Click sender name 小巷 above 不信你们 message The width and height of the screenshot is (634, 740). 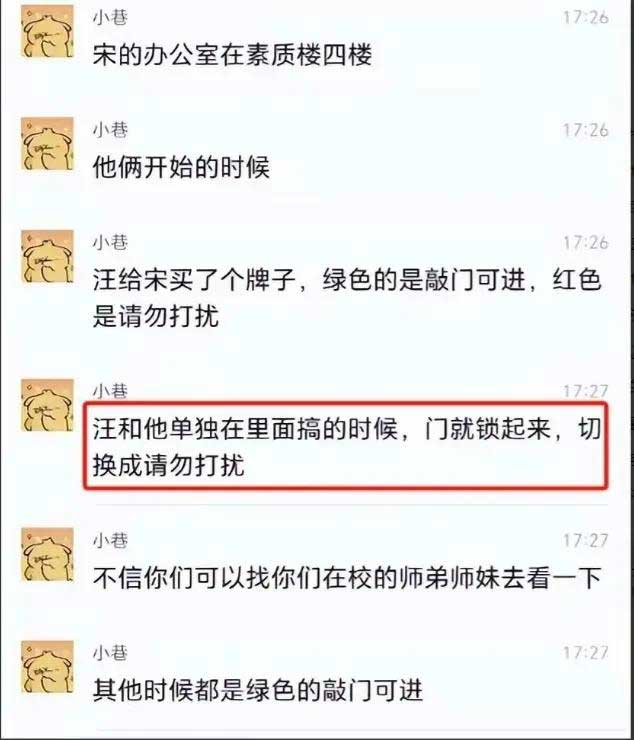click(110, 540)
